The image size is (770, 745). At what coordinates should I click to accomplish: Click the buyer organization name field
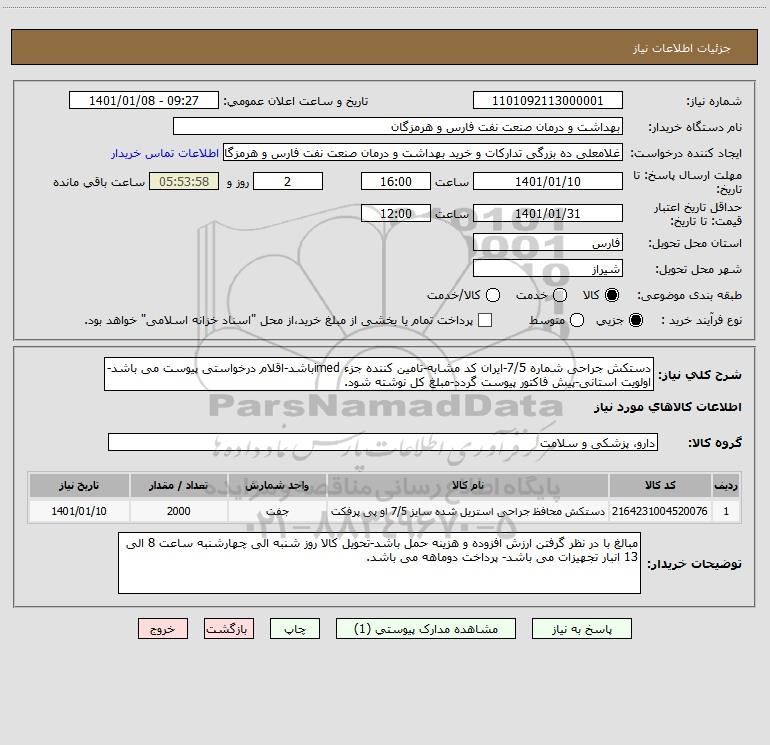pos(398,126)
